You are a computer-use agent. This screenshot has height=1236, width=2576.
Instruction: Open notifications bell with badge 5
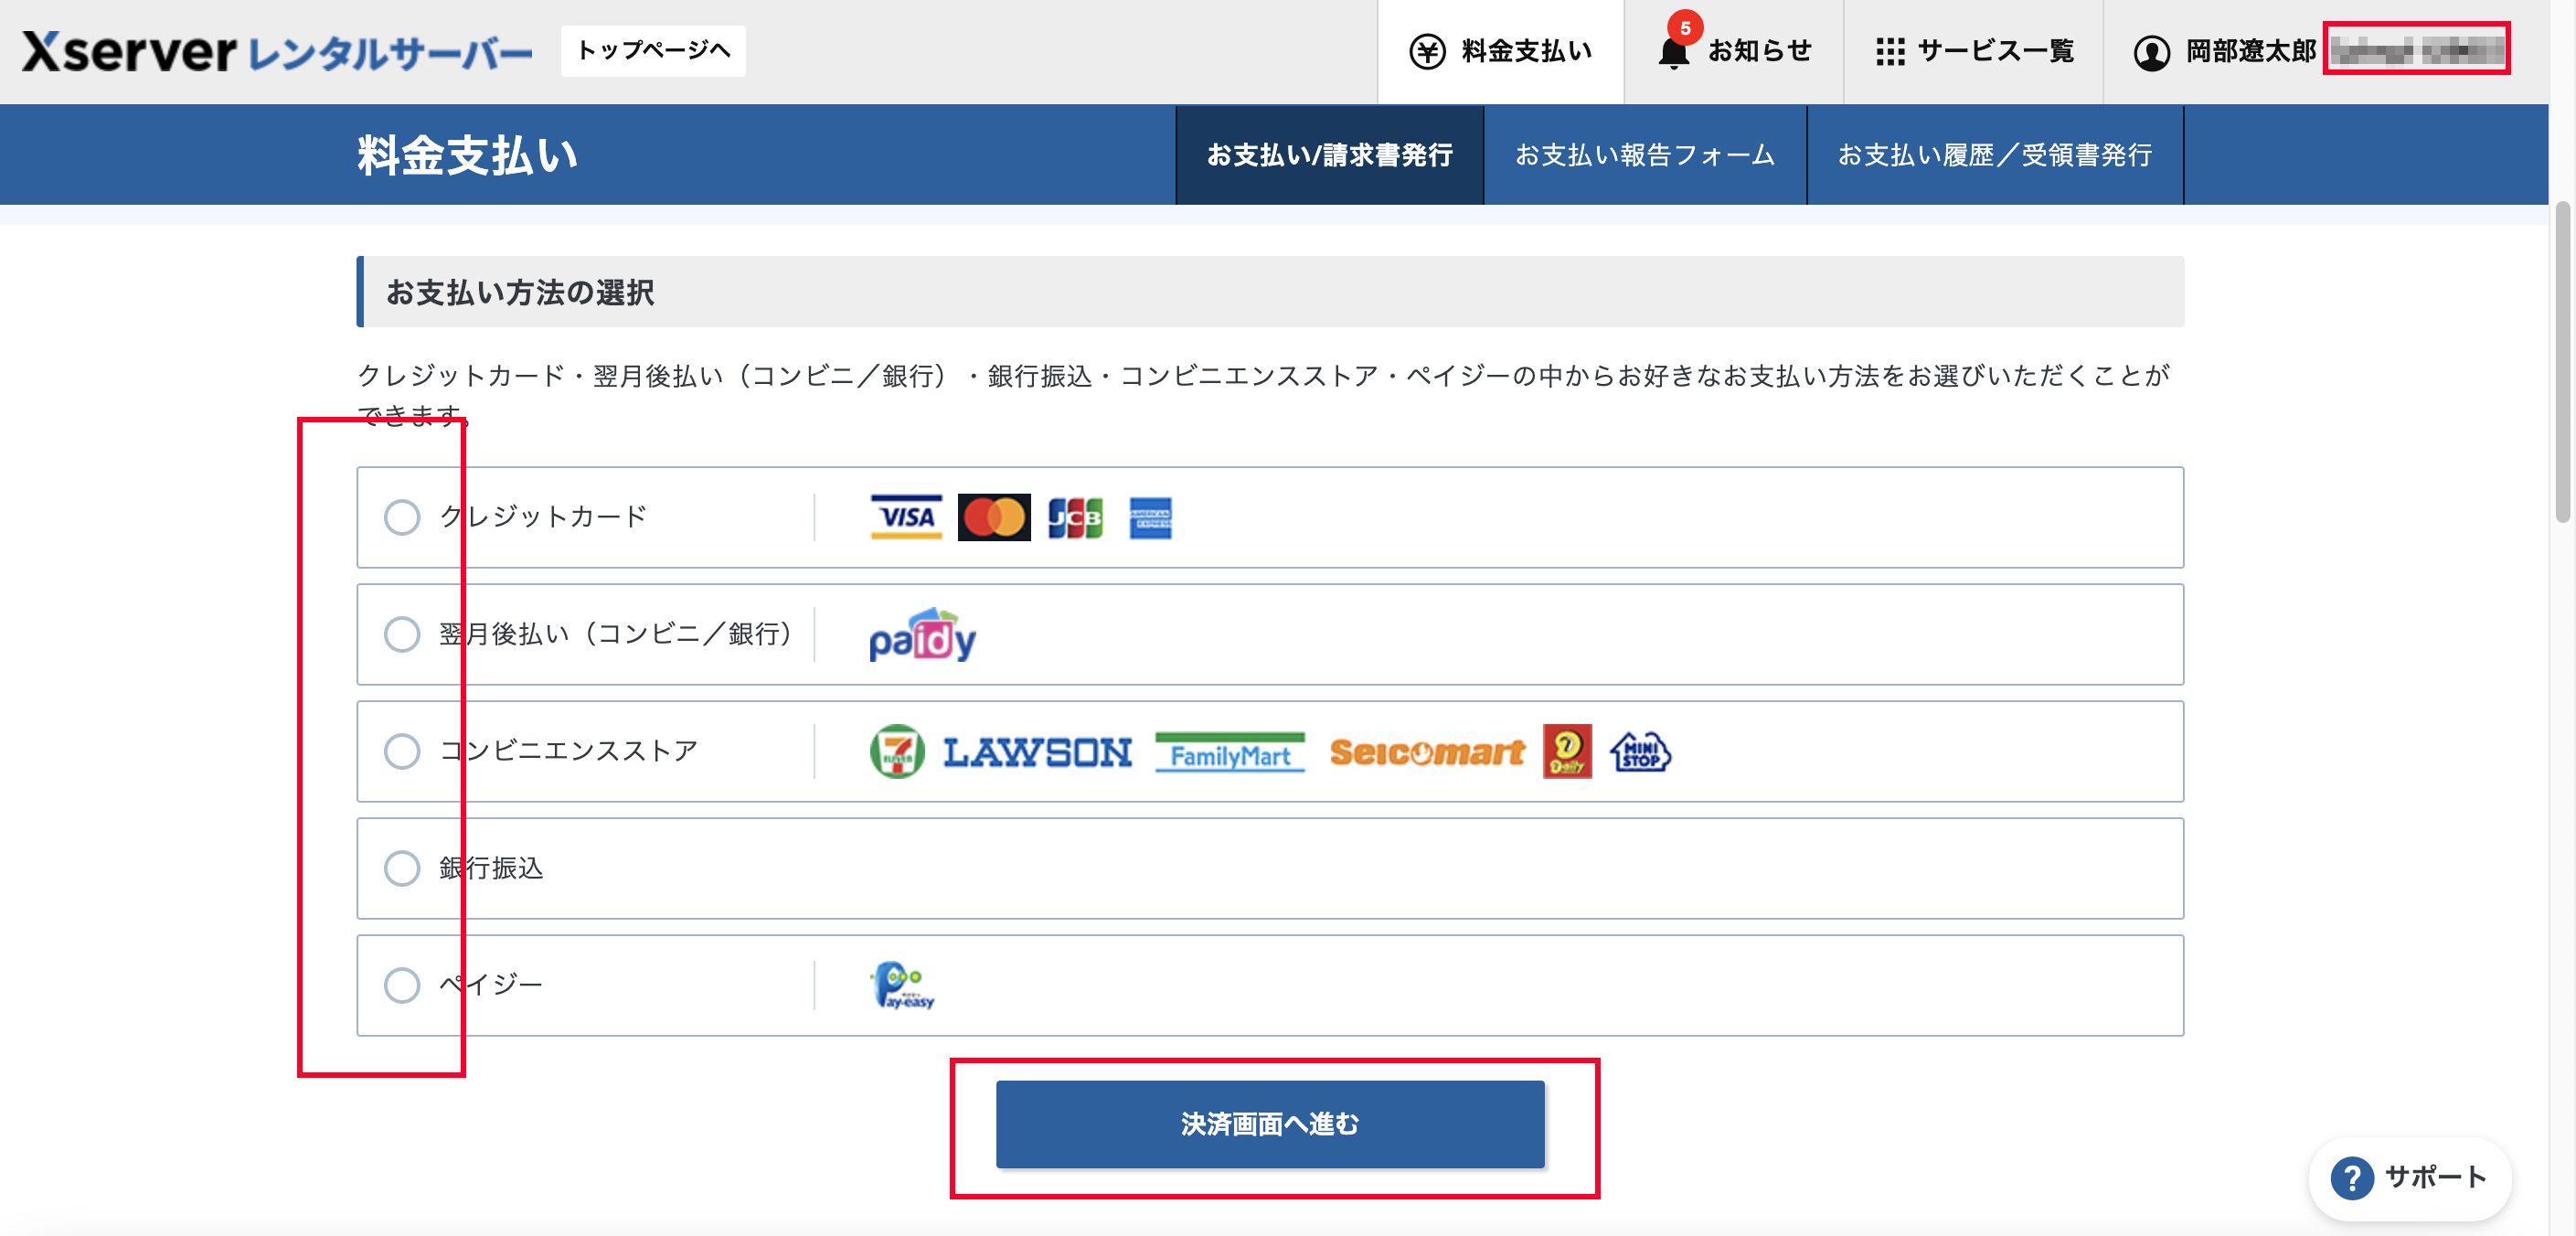1674,51
